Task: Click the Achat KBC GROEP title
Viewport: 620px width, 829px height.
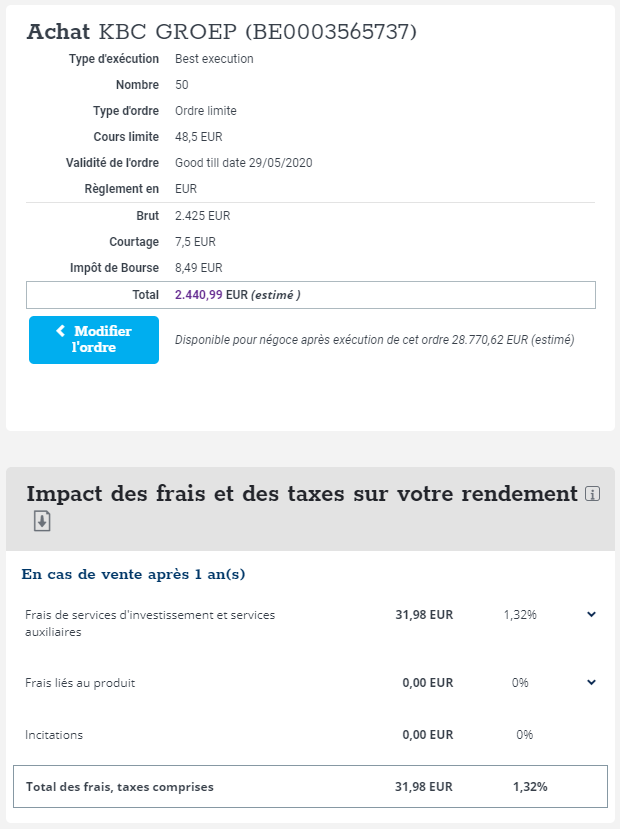Action: click(221, 31)
